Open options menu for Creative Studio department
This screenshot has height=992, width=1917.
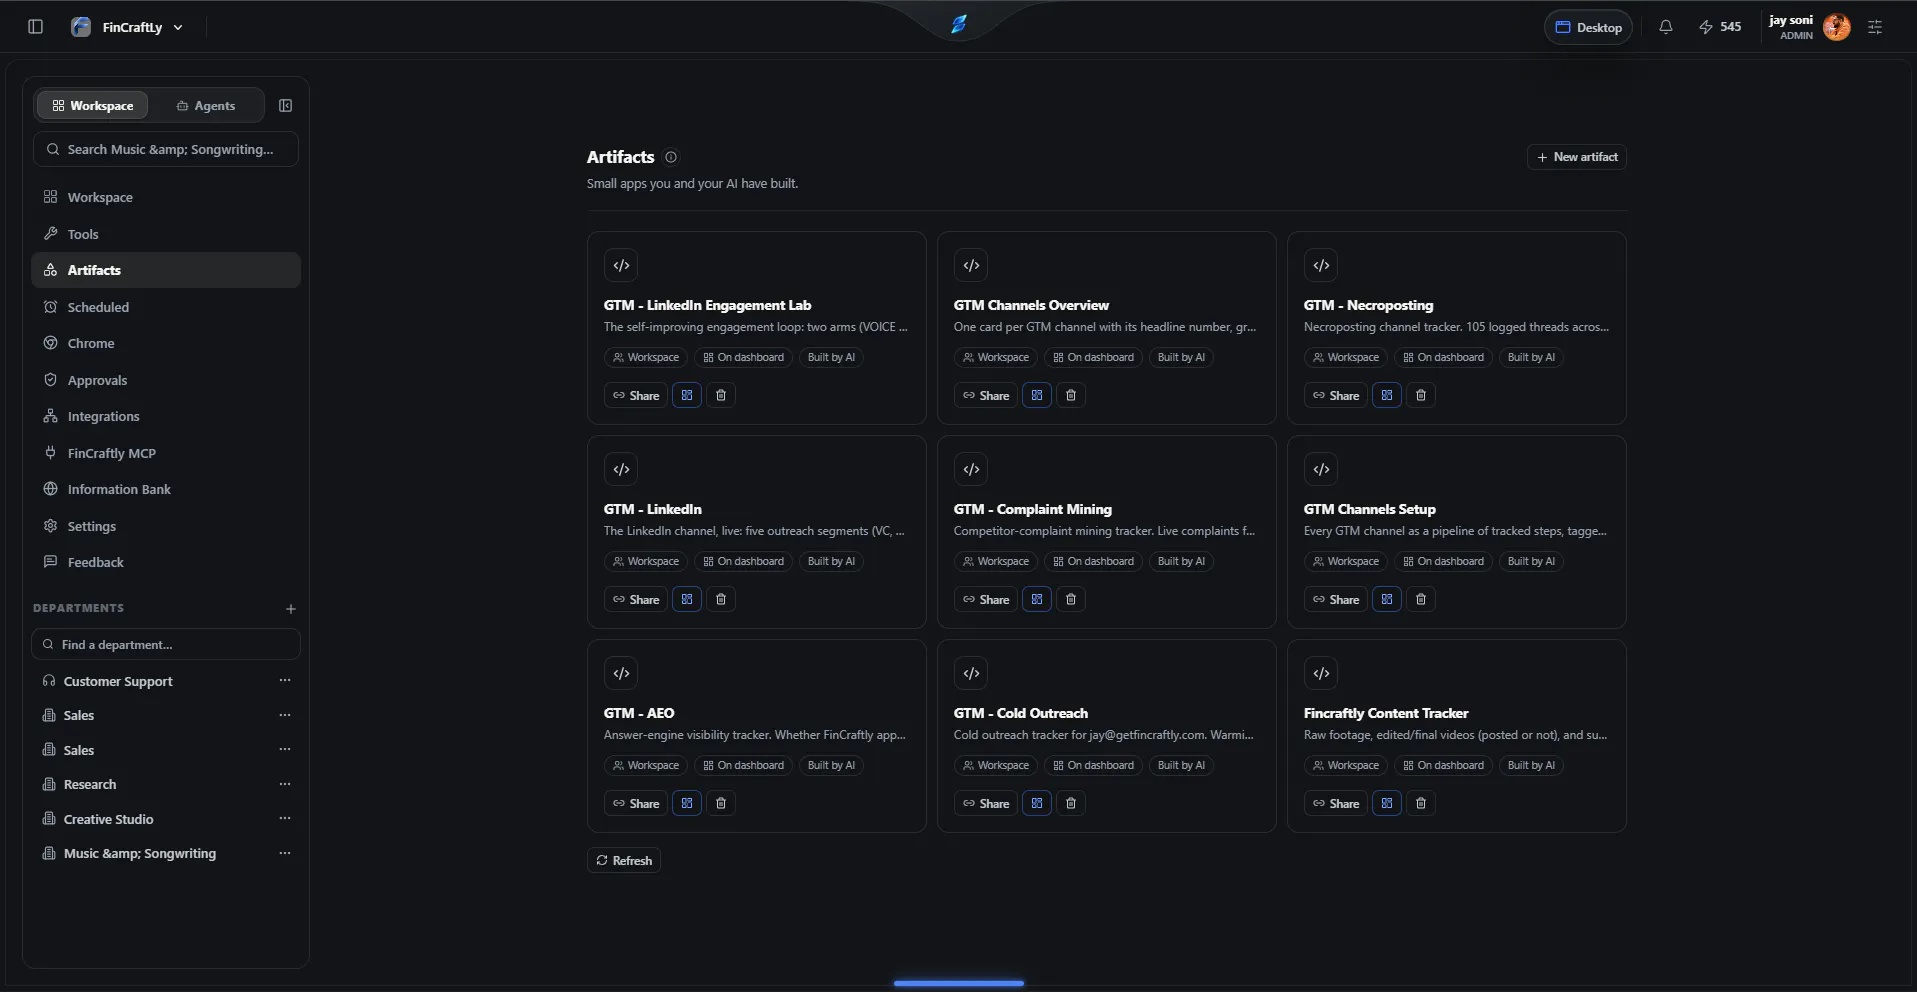click(x=285, y=818)
